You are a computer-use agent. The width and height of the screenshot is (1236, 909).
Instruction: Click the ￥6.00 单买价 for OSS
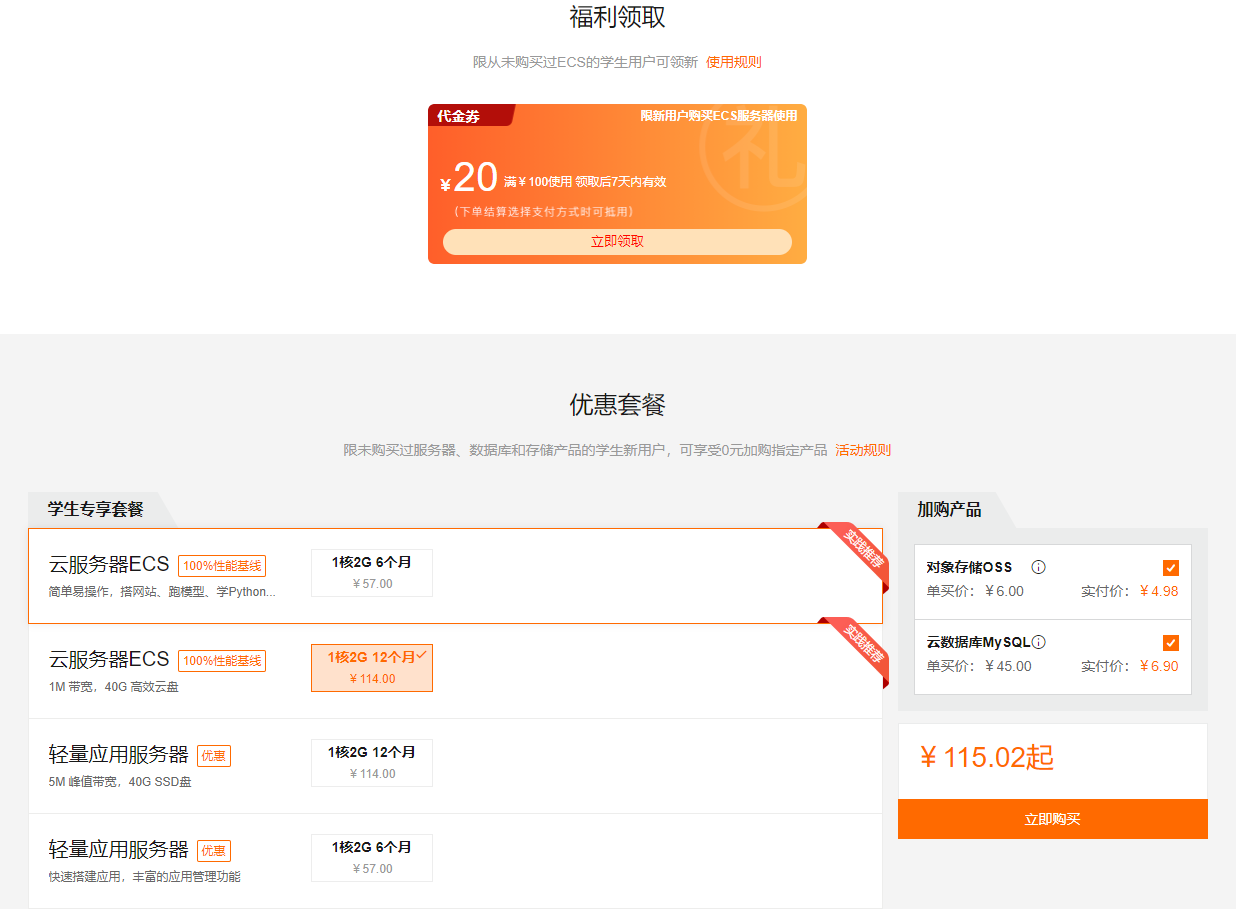pos(1004,591)
